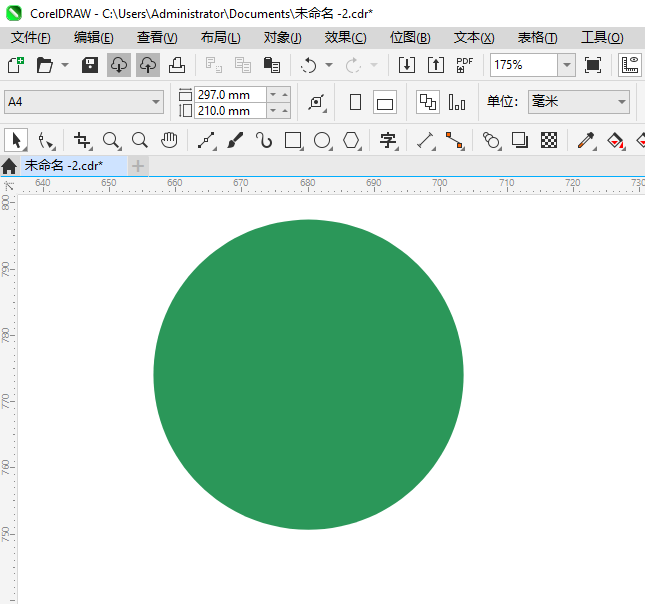Click the Publish to PDF icon
This screenshot has width=645, height=604.
pos(464,65)
